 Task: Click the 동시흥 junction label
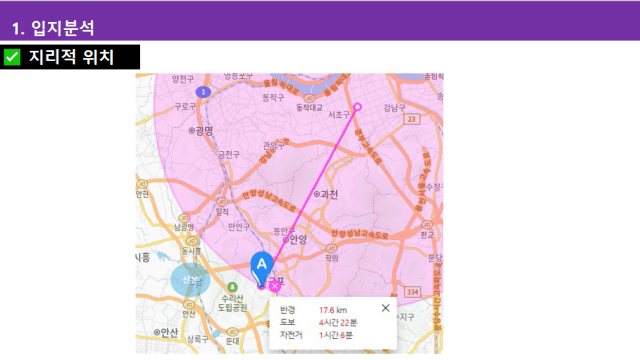(x=191, y=251)
